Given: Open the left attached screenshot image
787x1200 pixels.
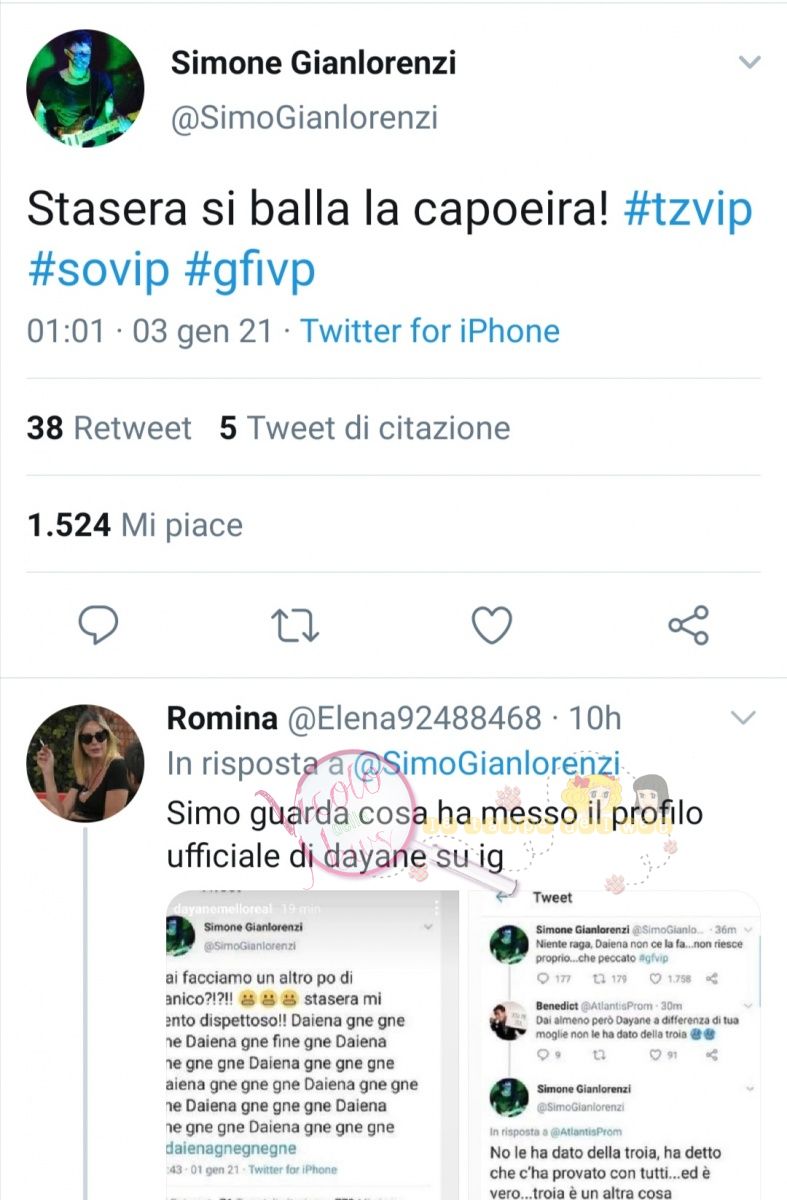Looking at the screenshot, I should (311, 1045).
